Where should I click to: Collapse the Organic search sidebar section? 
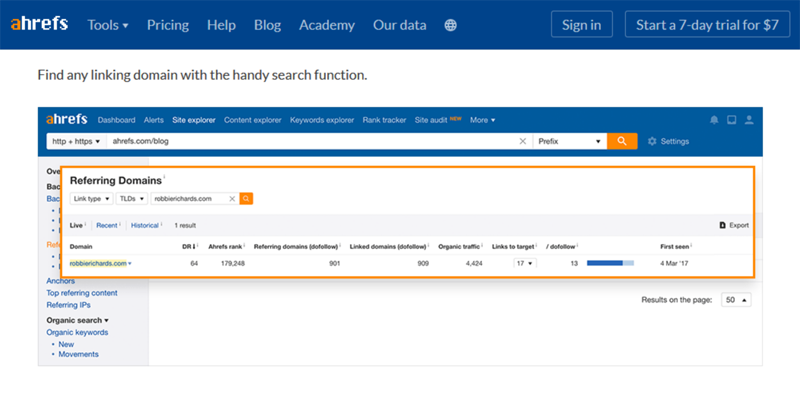(78, 320)
